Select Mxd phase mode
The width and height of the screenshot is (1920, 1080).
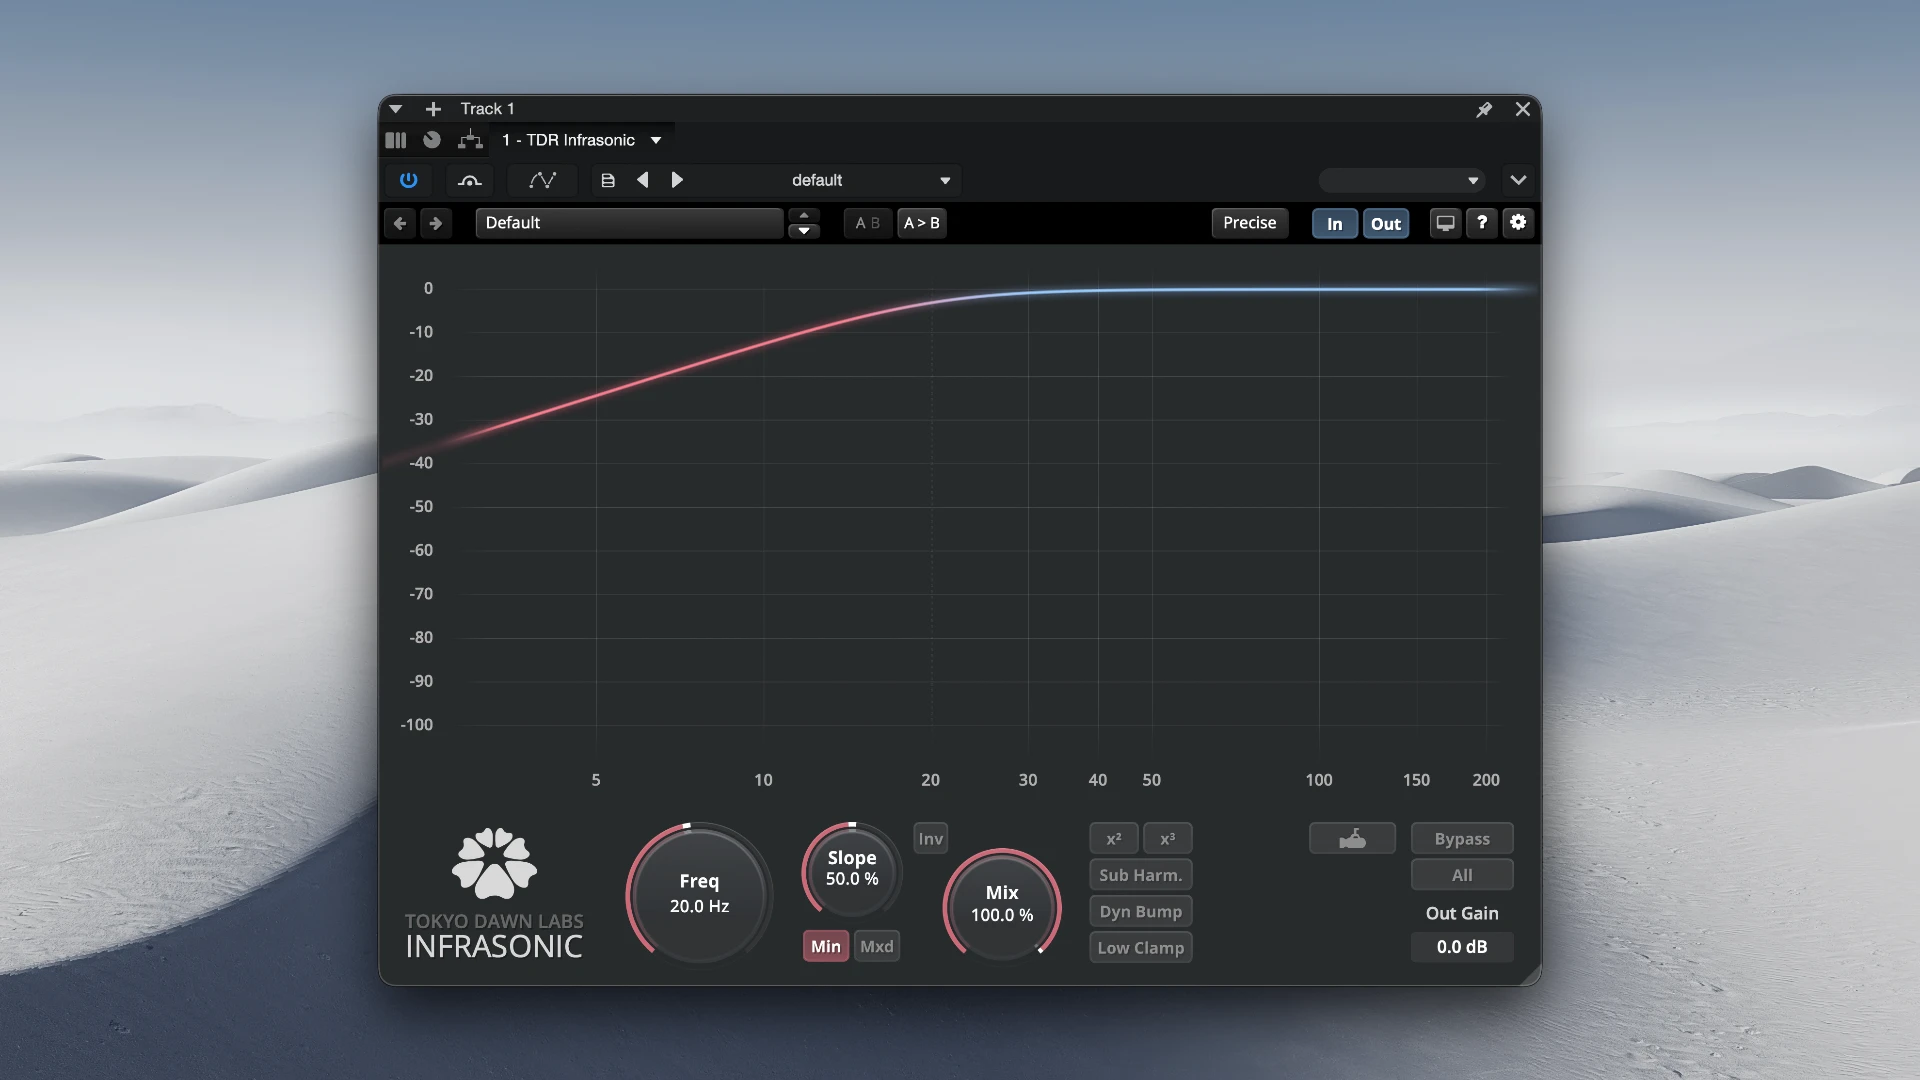[x=877, y=946]
